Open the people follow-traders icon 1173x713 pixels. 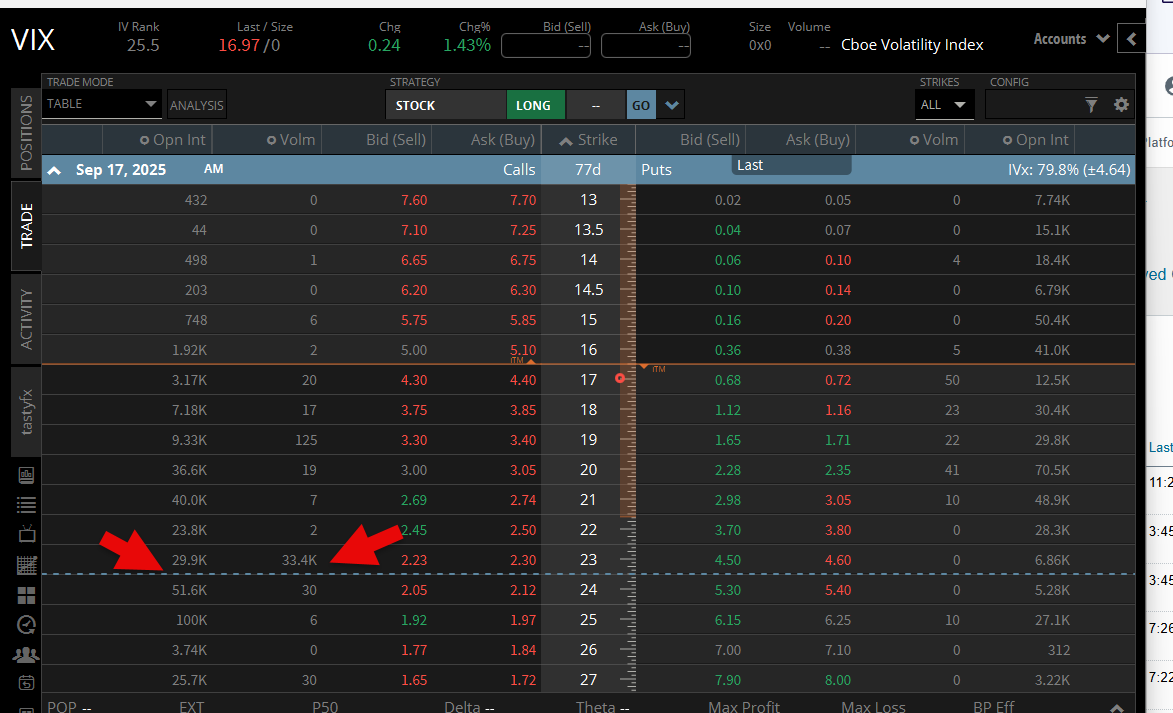point(26,655)
